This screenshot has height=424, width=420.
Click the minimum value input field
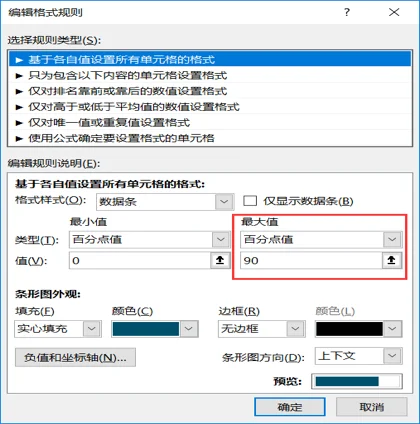[140, 260]
